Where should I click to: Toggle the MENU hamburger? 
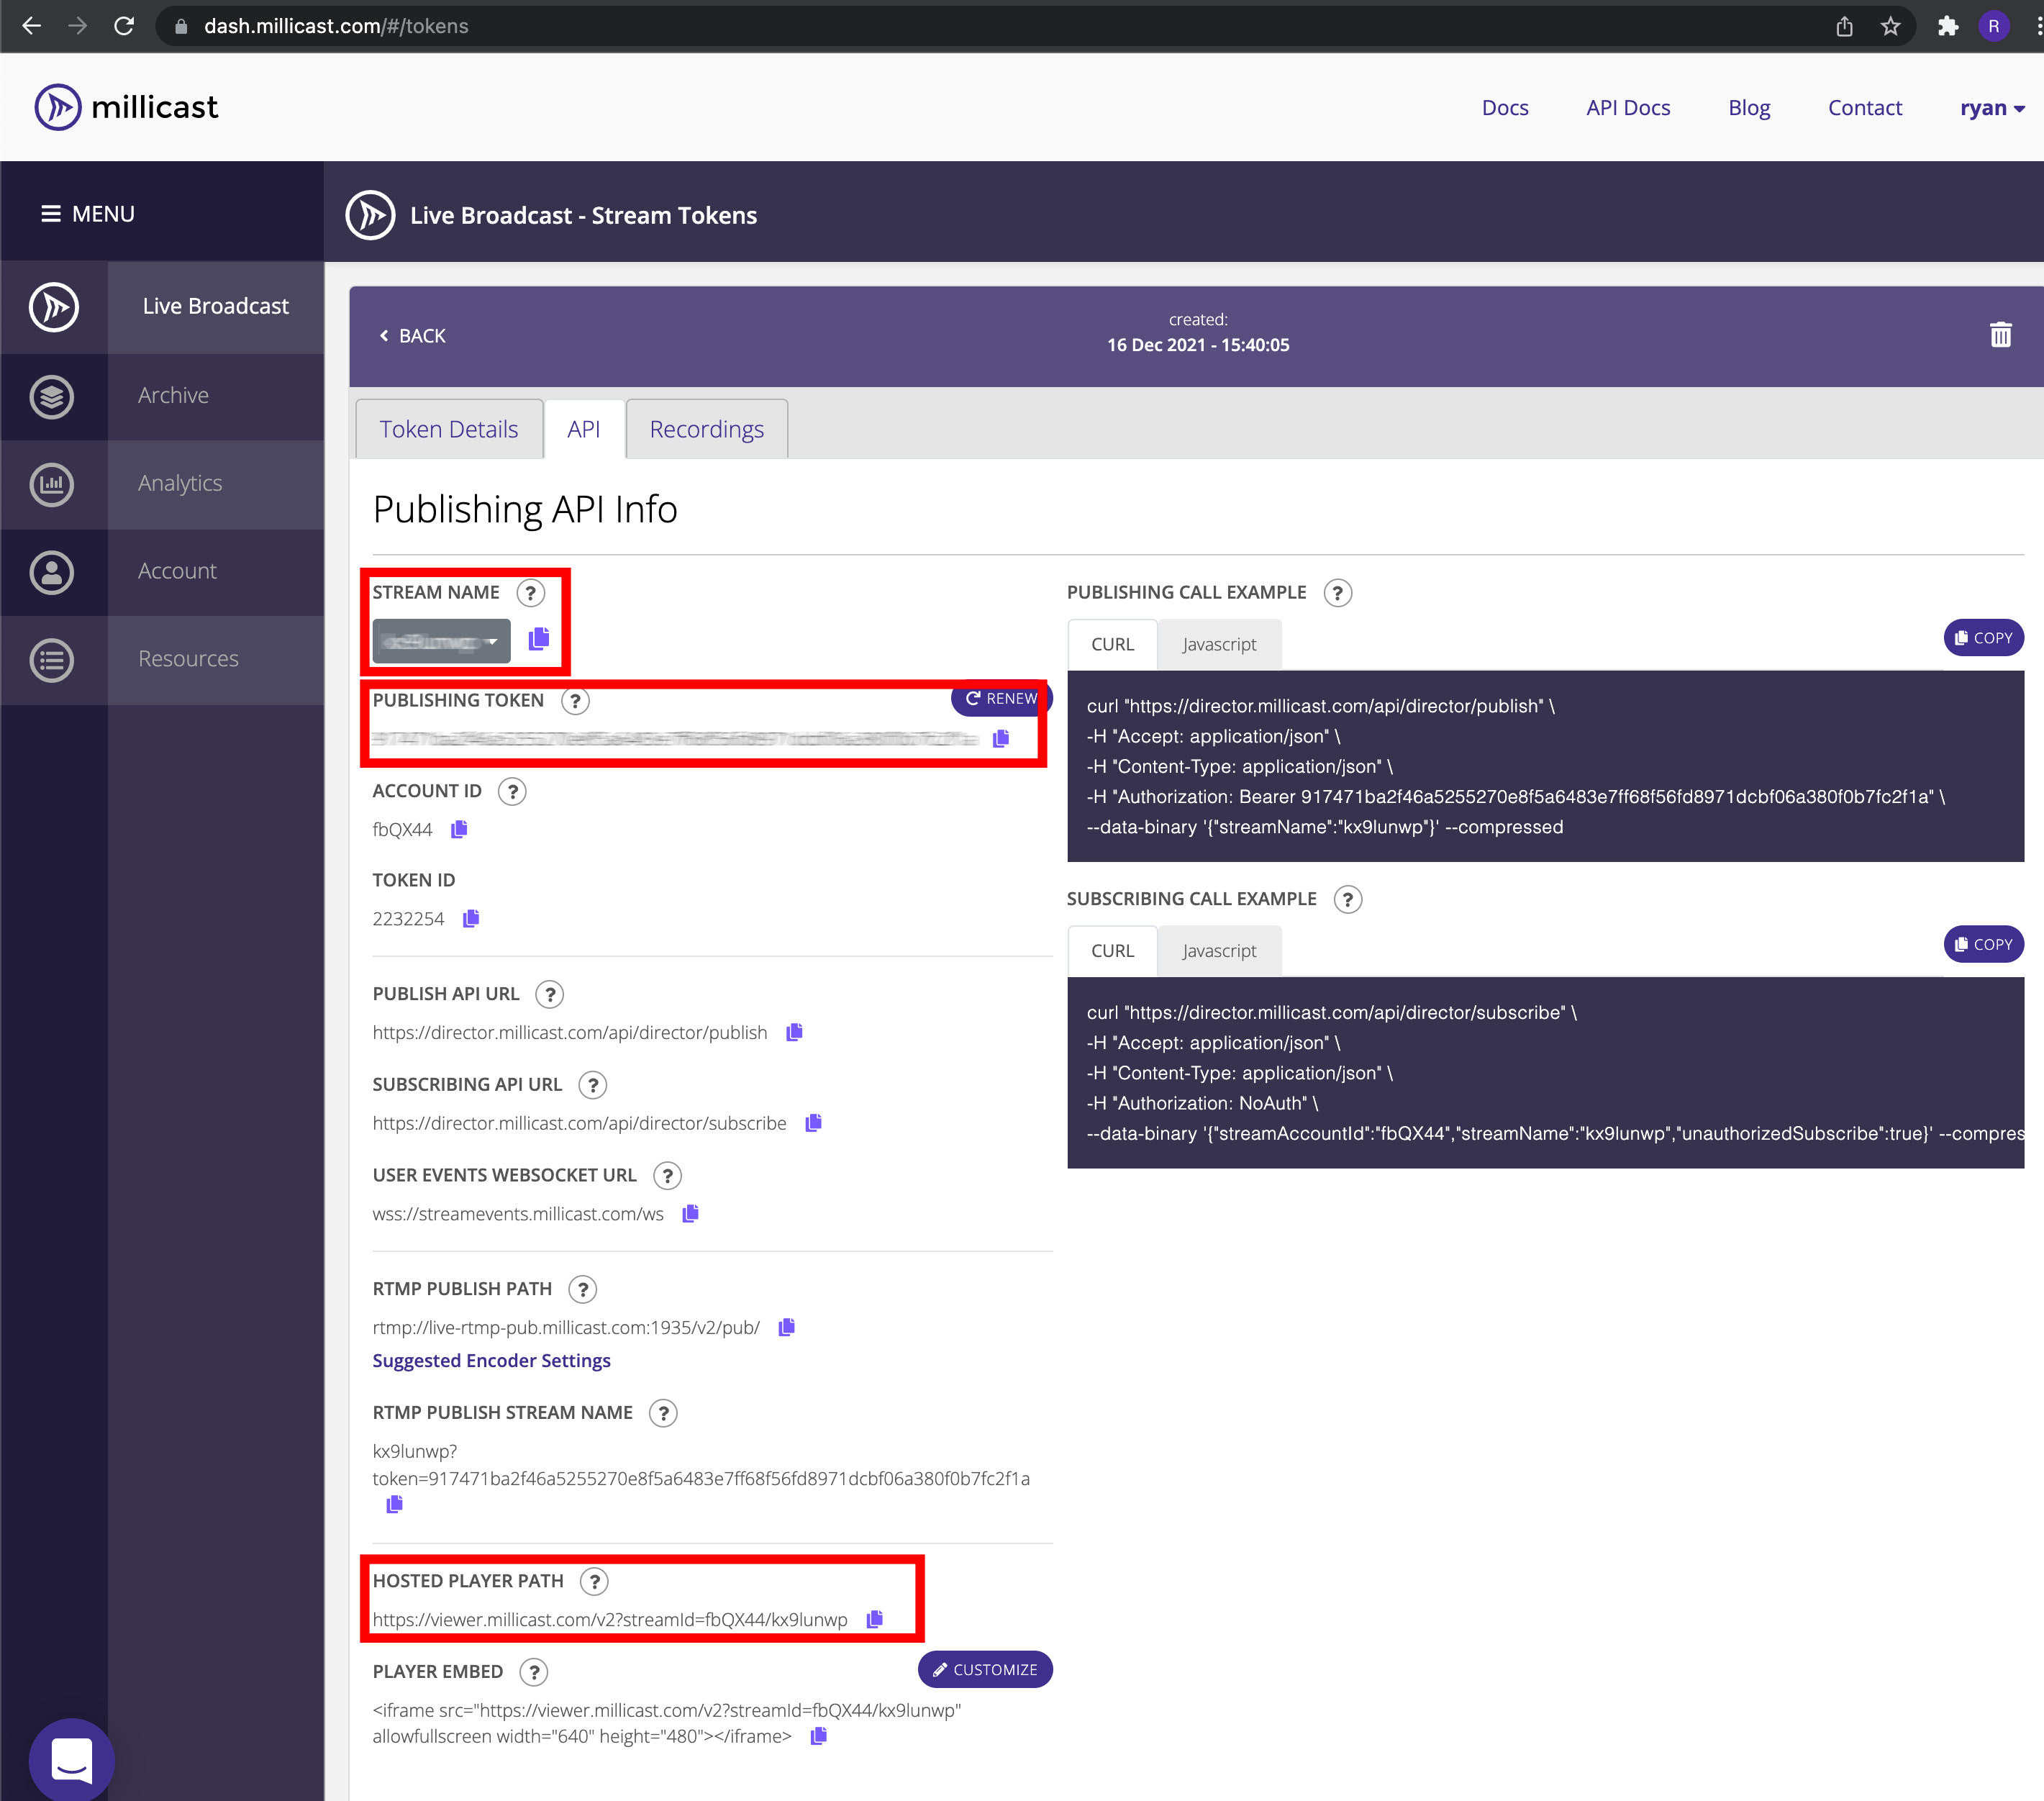(88, 214)
